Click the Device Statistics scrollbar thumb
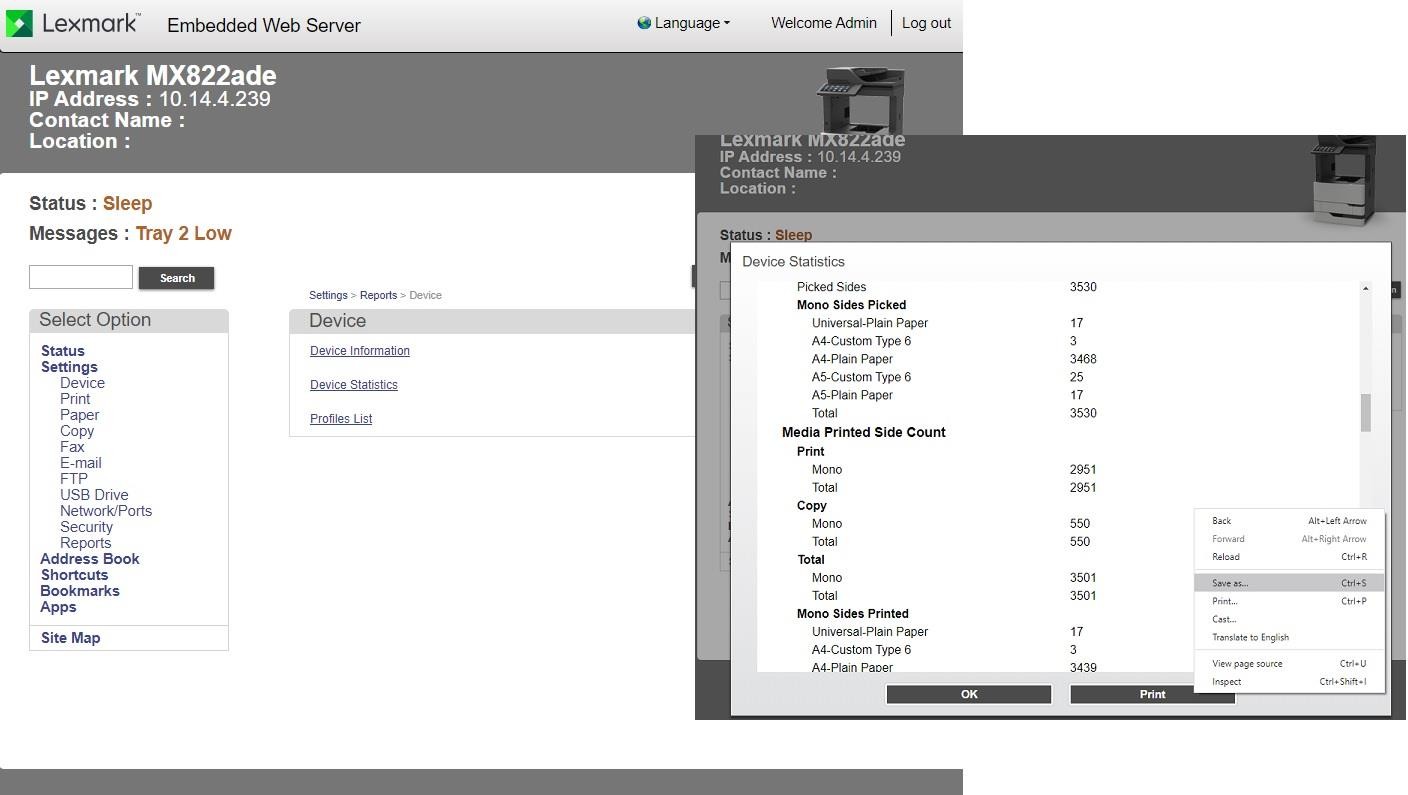Image resolution: width=1408 pixels, height=795 pixels. click(1365, 412)
